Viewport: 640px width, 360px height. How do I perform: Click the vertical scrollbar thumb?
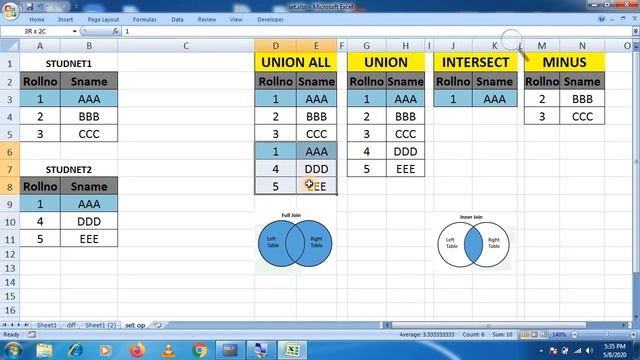pyautogui.click(x=636, y=163)
